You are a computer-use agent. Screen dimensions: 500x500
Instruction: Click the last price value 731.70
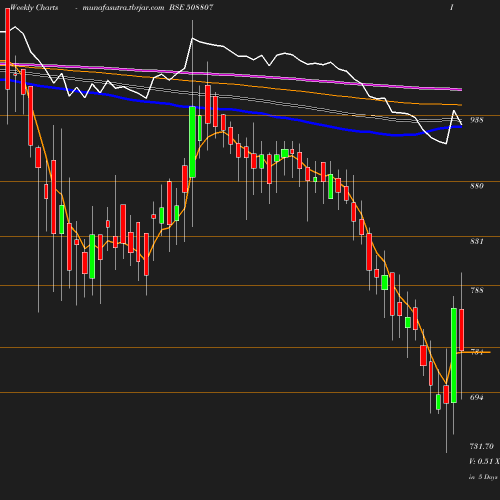[482, 446]
